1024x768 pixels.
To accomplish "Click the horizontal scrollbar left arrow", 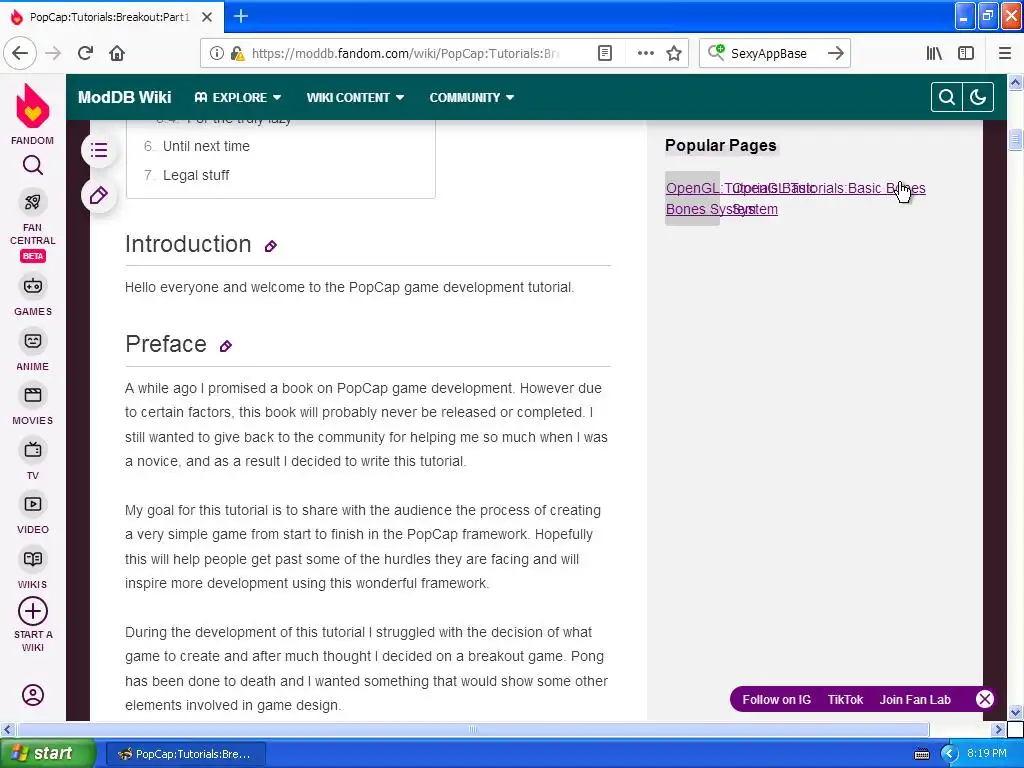I will 7,729.
